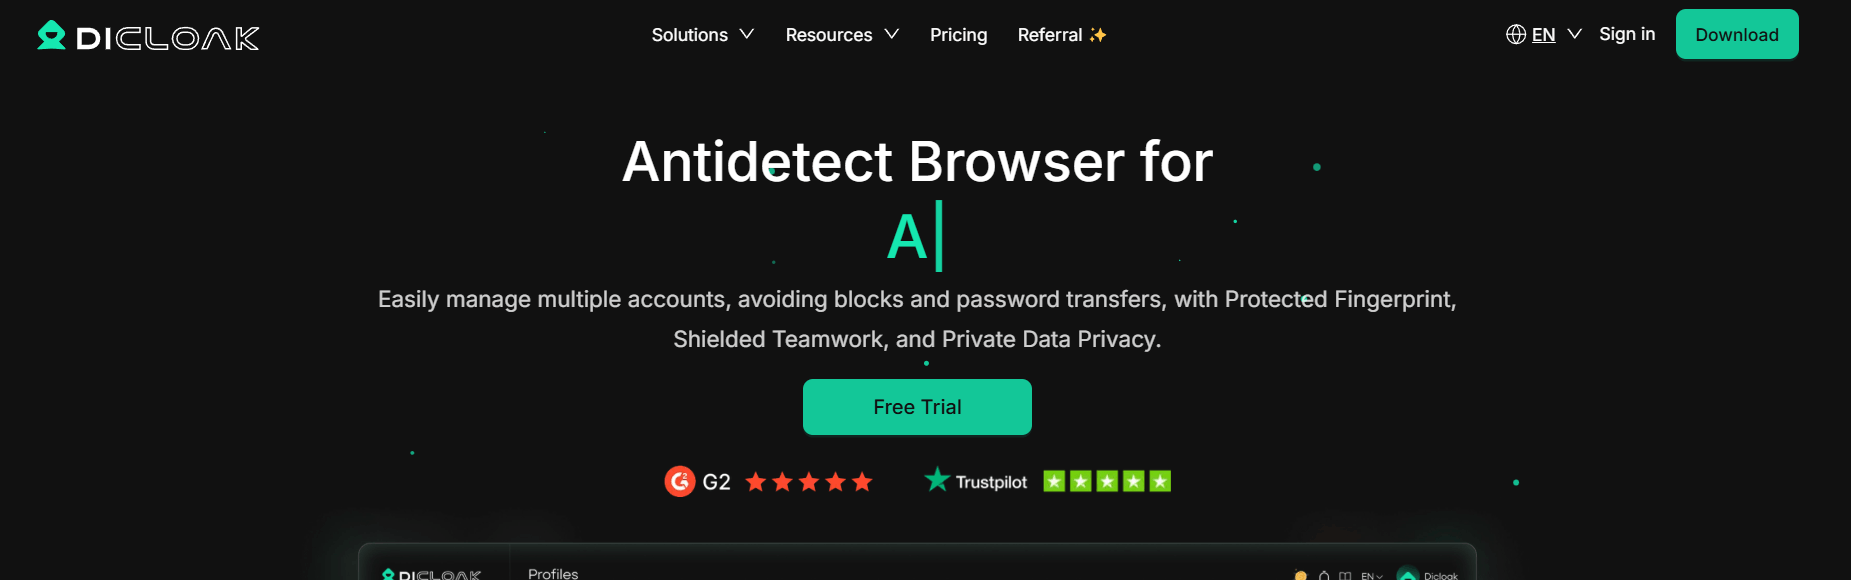Screen dimensions: 1851x580
Task: Open the Pricing page
Action: point(958,35)
